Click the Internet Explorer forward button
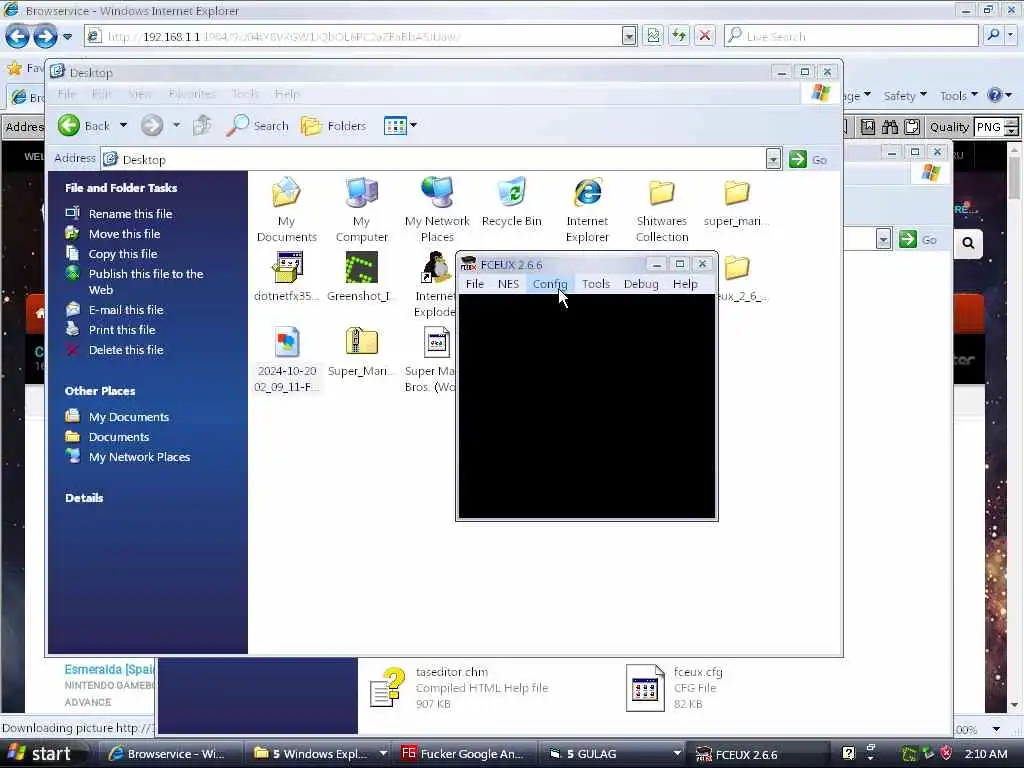1024x768 pixels. point(45,36)
